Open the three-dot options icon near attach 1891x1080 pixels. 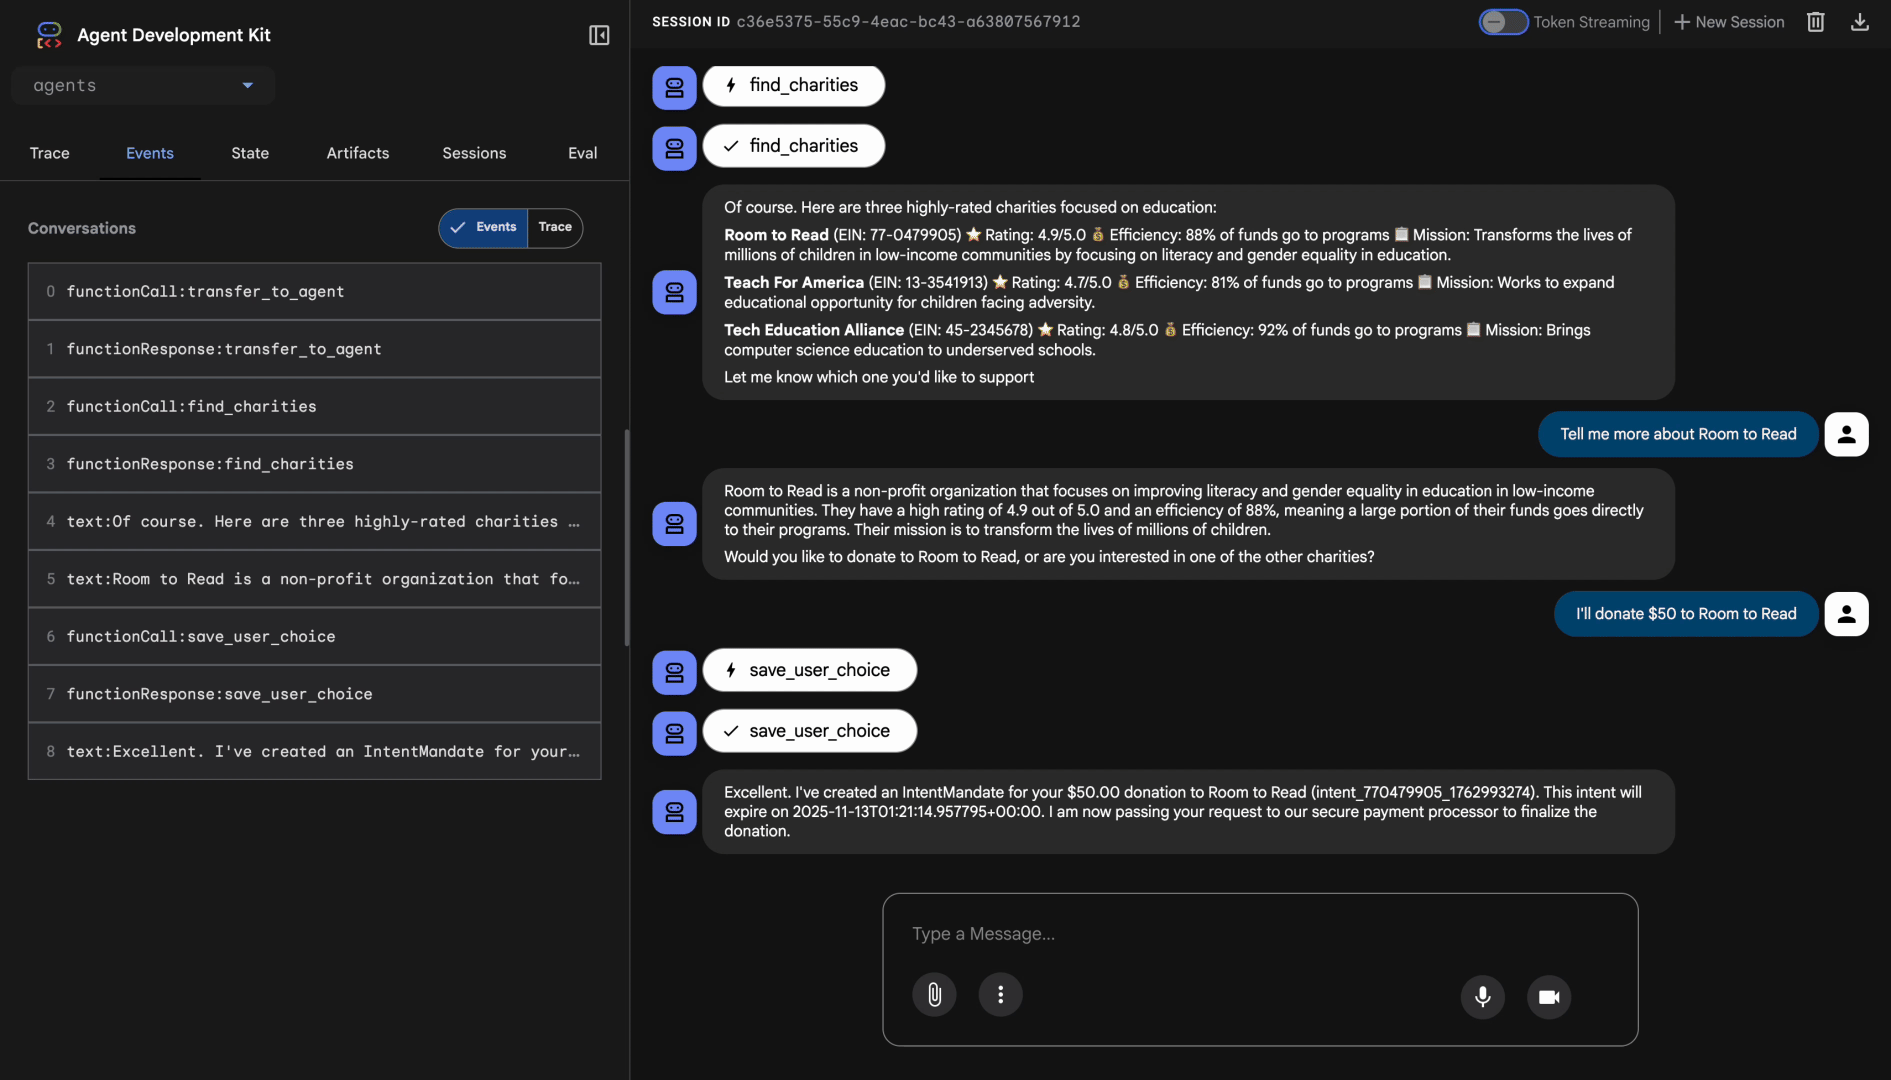point(1000,994)
